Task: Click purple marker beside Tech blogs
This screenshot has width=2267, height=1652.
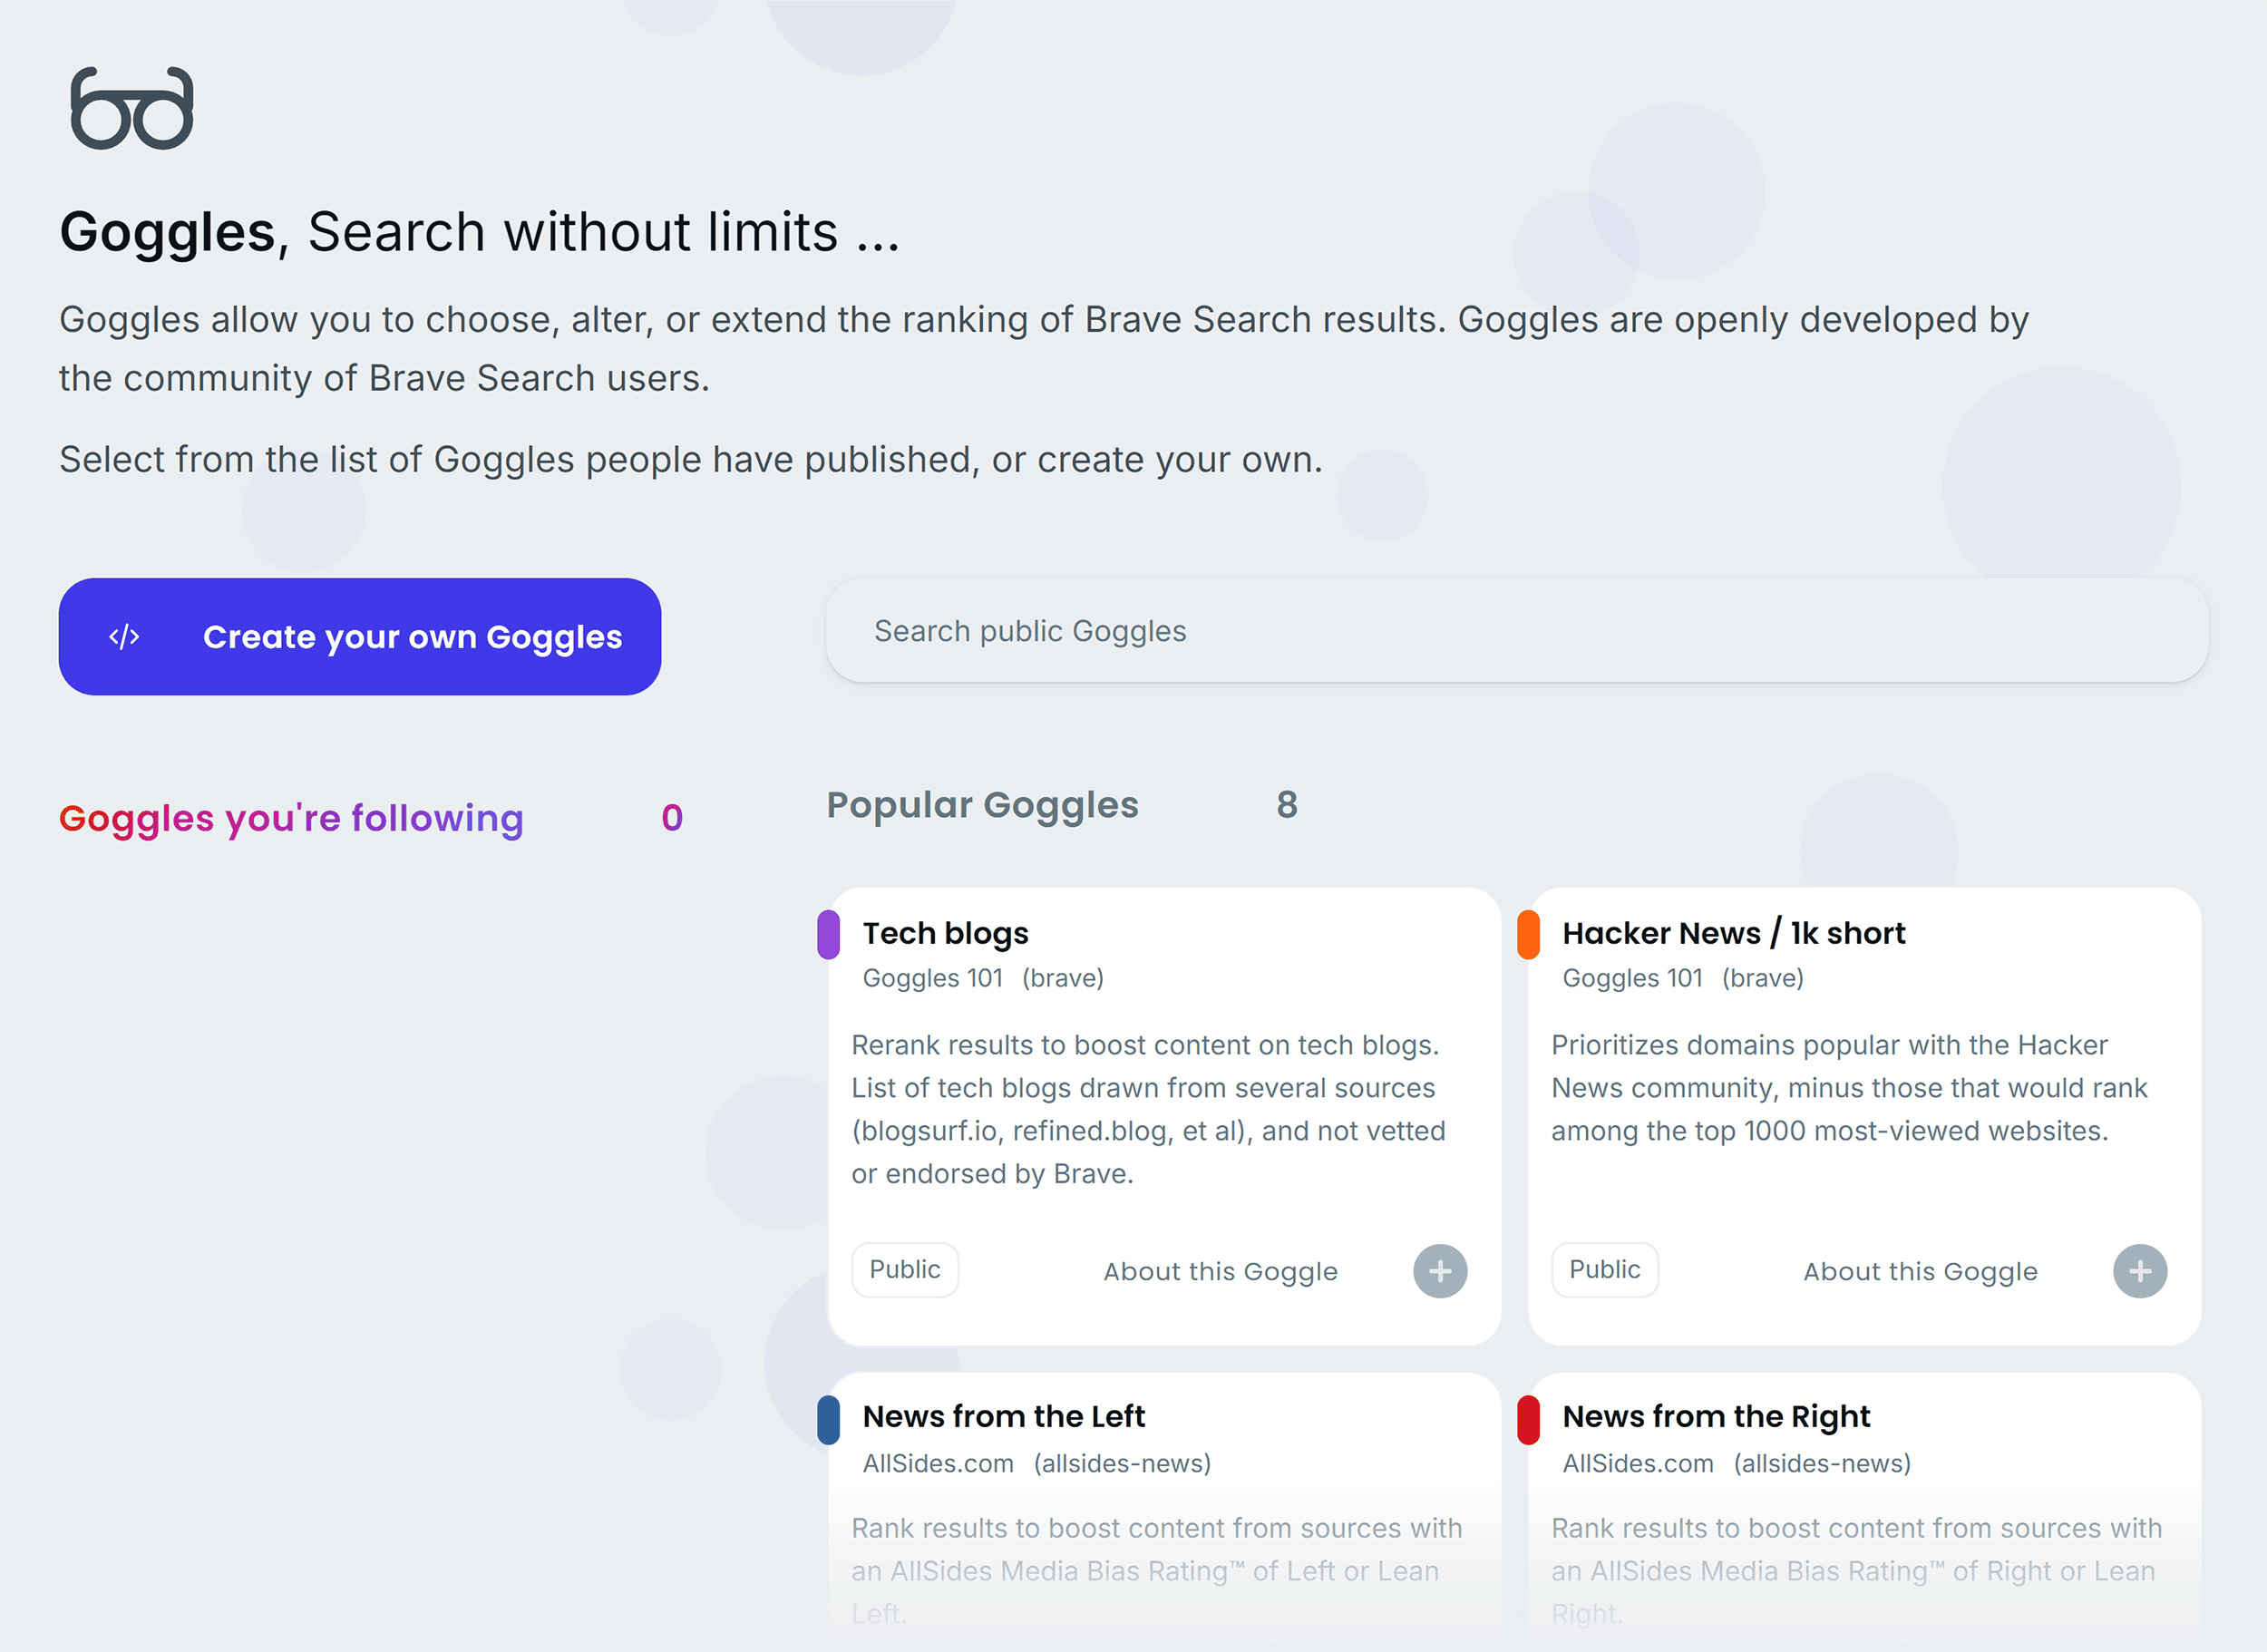Action: (x=828, y=935)
